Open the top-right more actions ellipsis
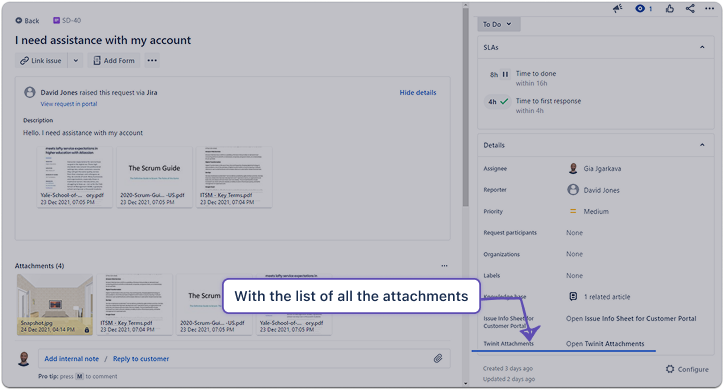The height and width of the screenshot is (390, 724). click(x=710, y=8)
